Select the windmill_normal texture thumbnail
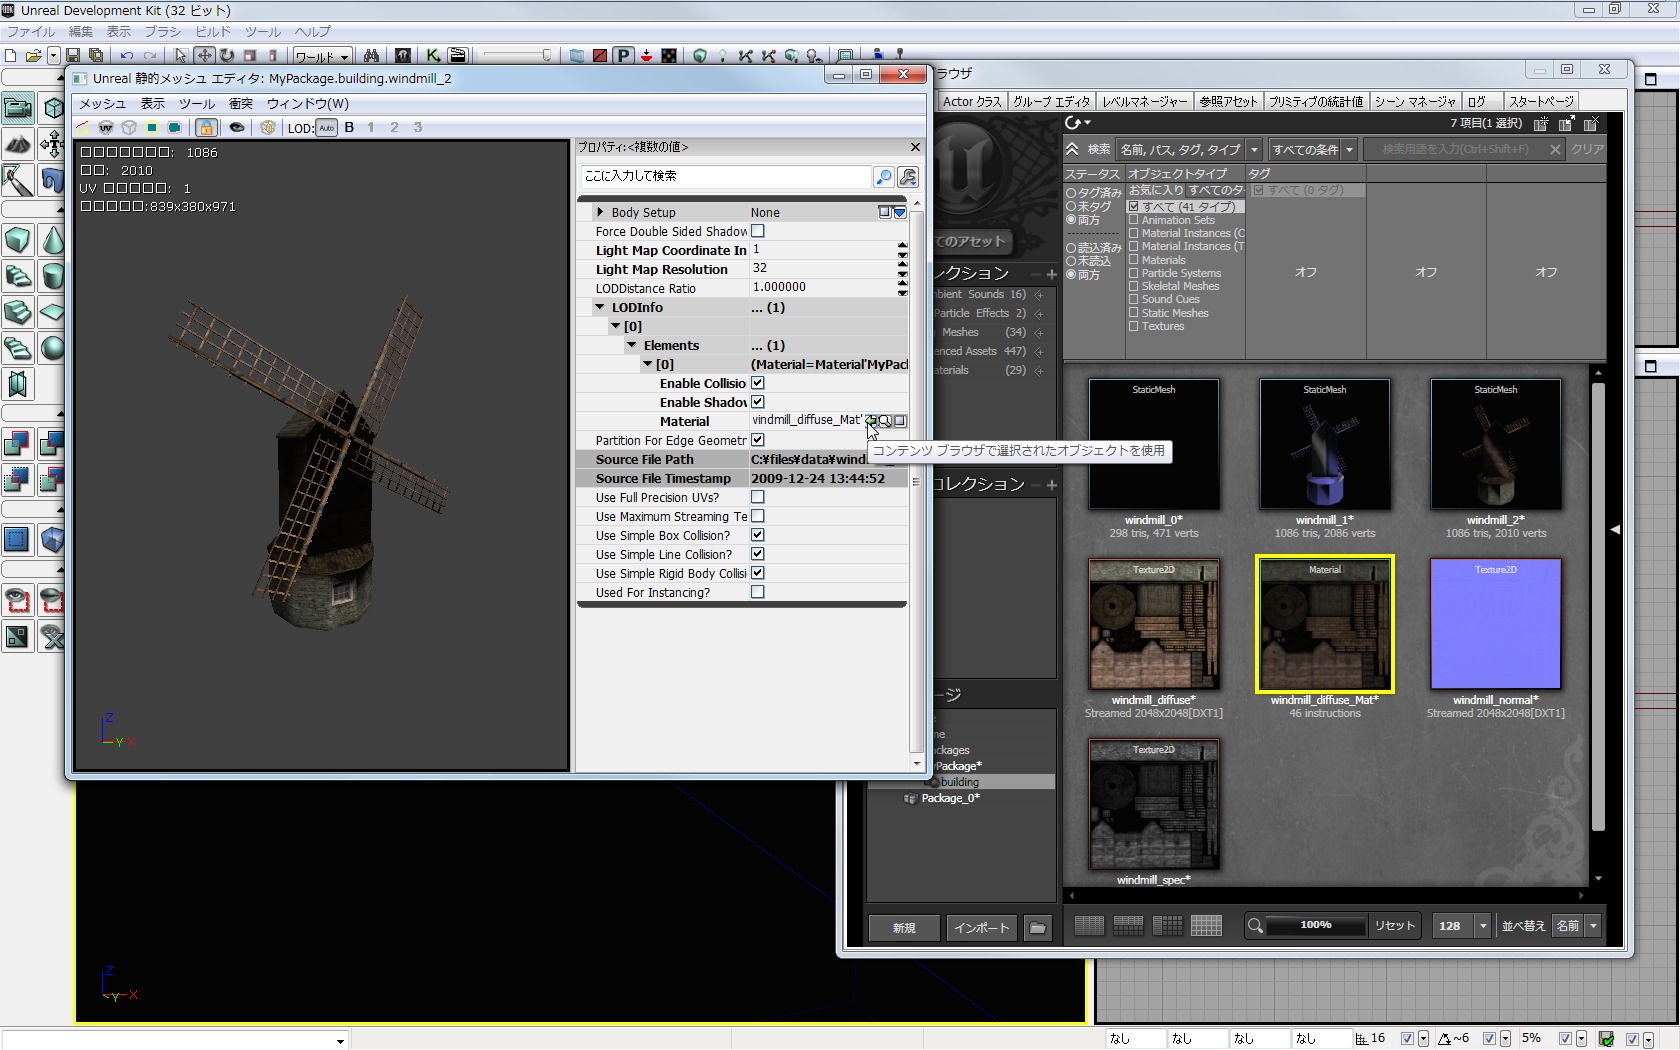1680x1050 pixels. click(1495, 624)
